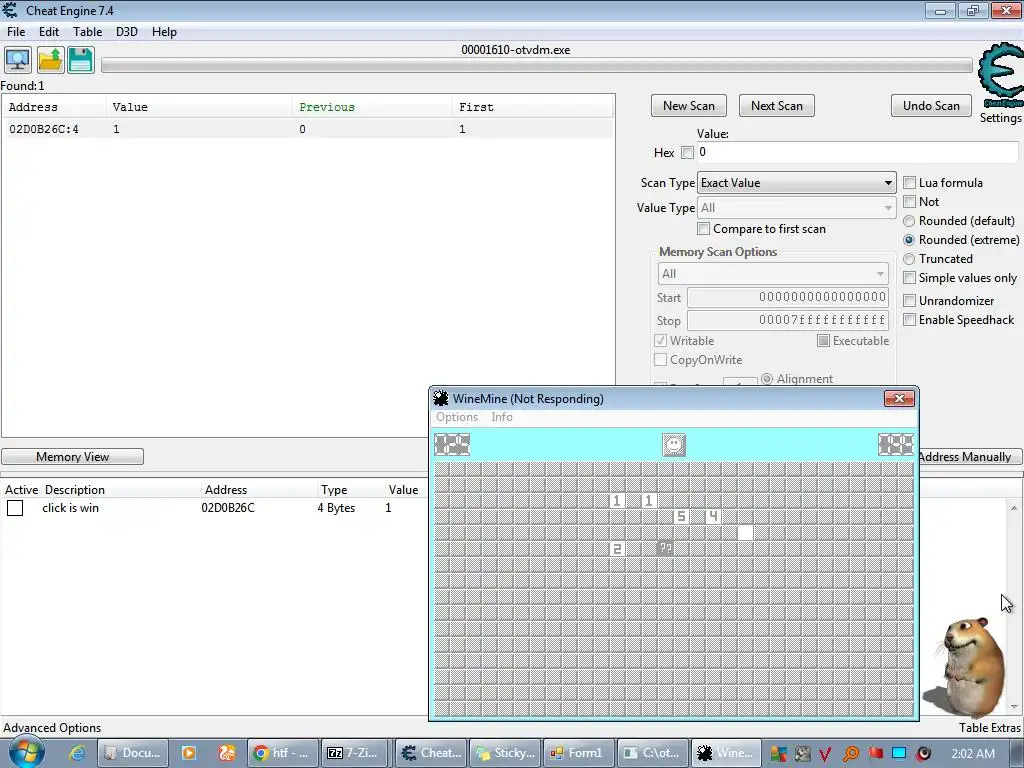Screen dimensions: 1024x768
Task: Open the process list computer icon
Action: [x=18, y=61]
